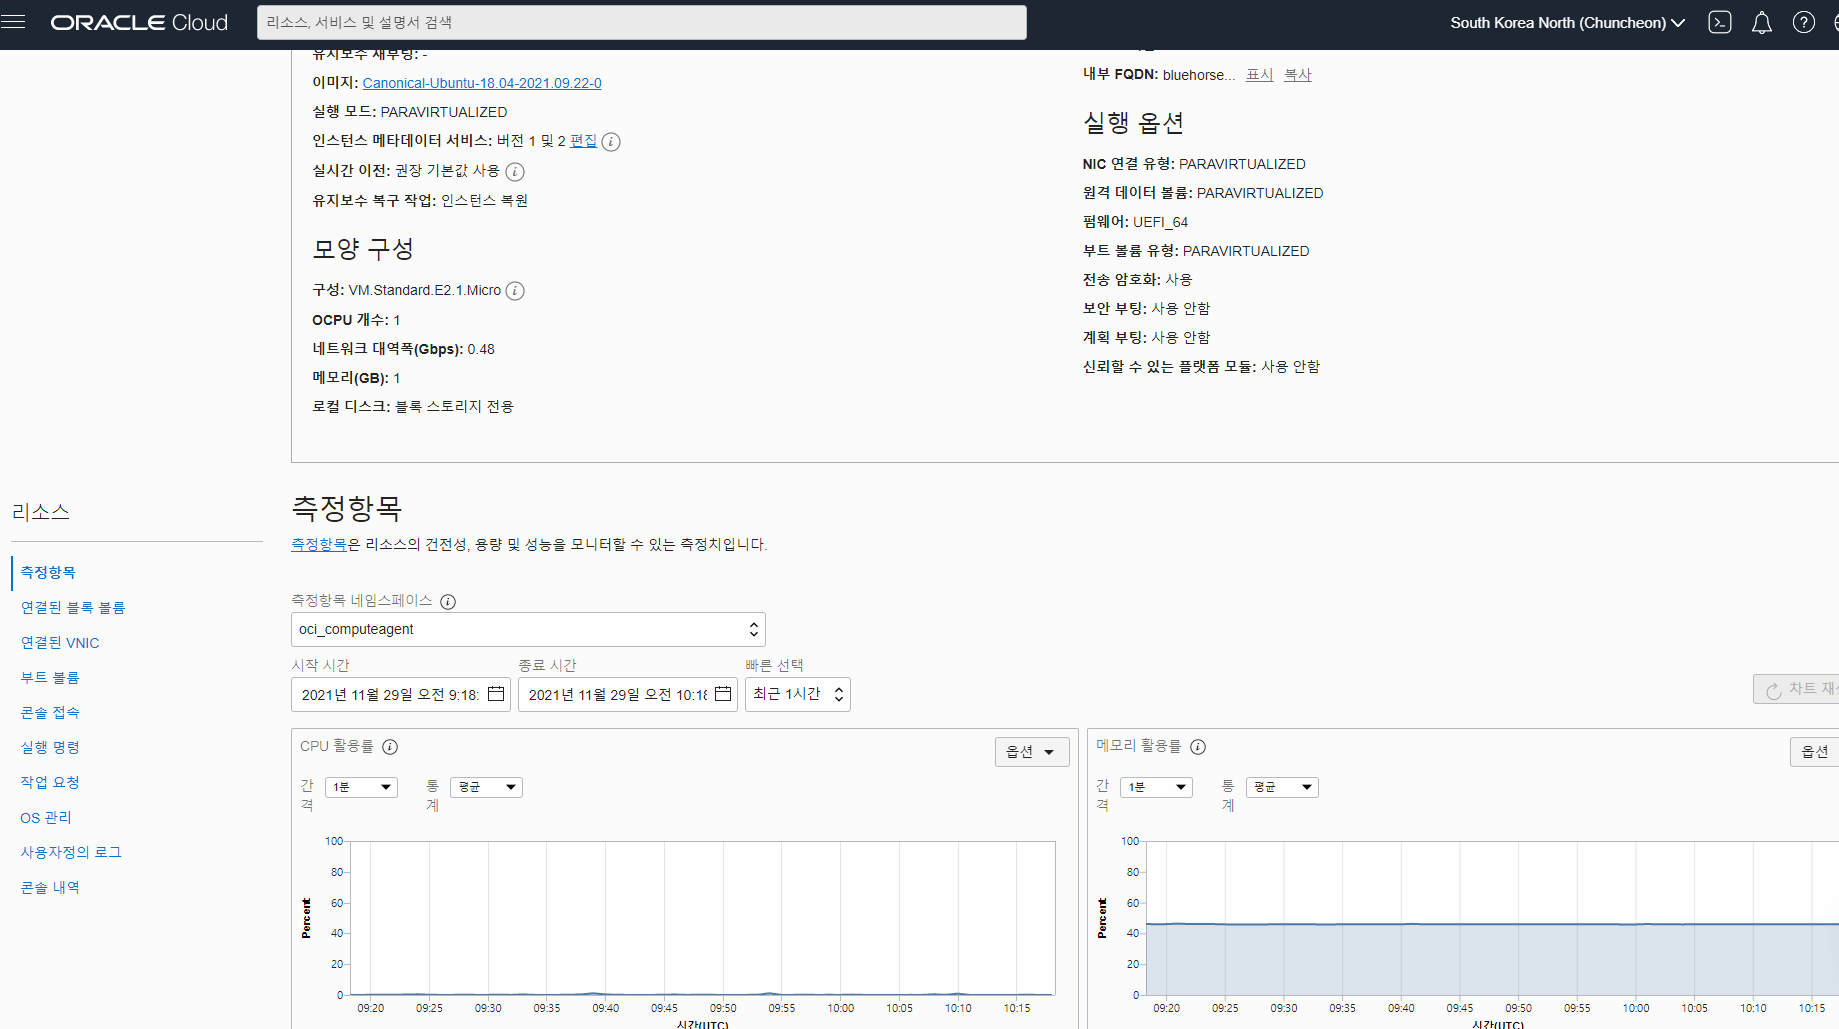
Task: Click the Oracle Cloud logo
Action: pyautogui.click(x=139, y=22)
